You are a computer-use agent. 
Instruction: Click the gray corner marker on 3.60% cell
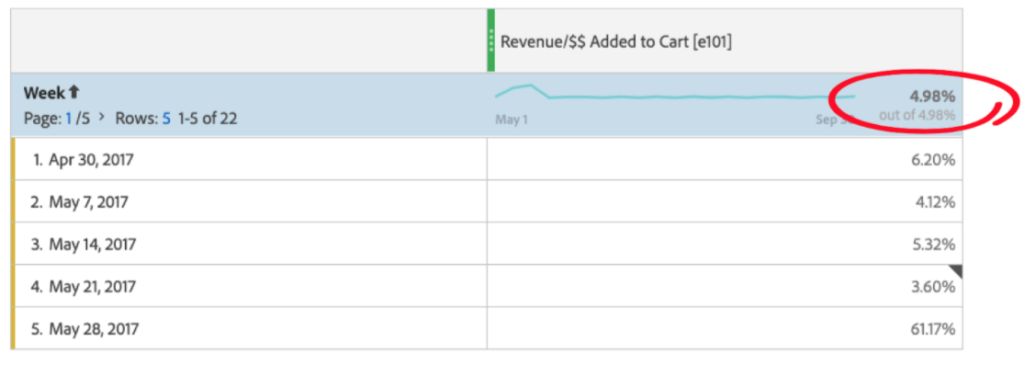(956, 271)
